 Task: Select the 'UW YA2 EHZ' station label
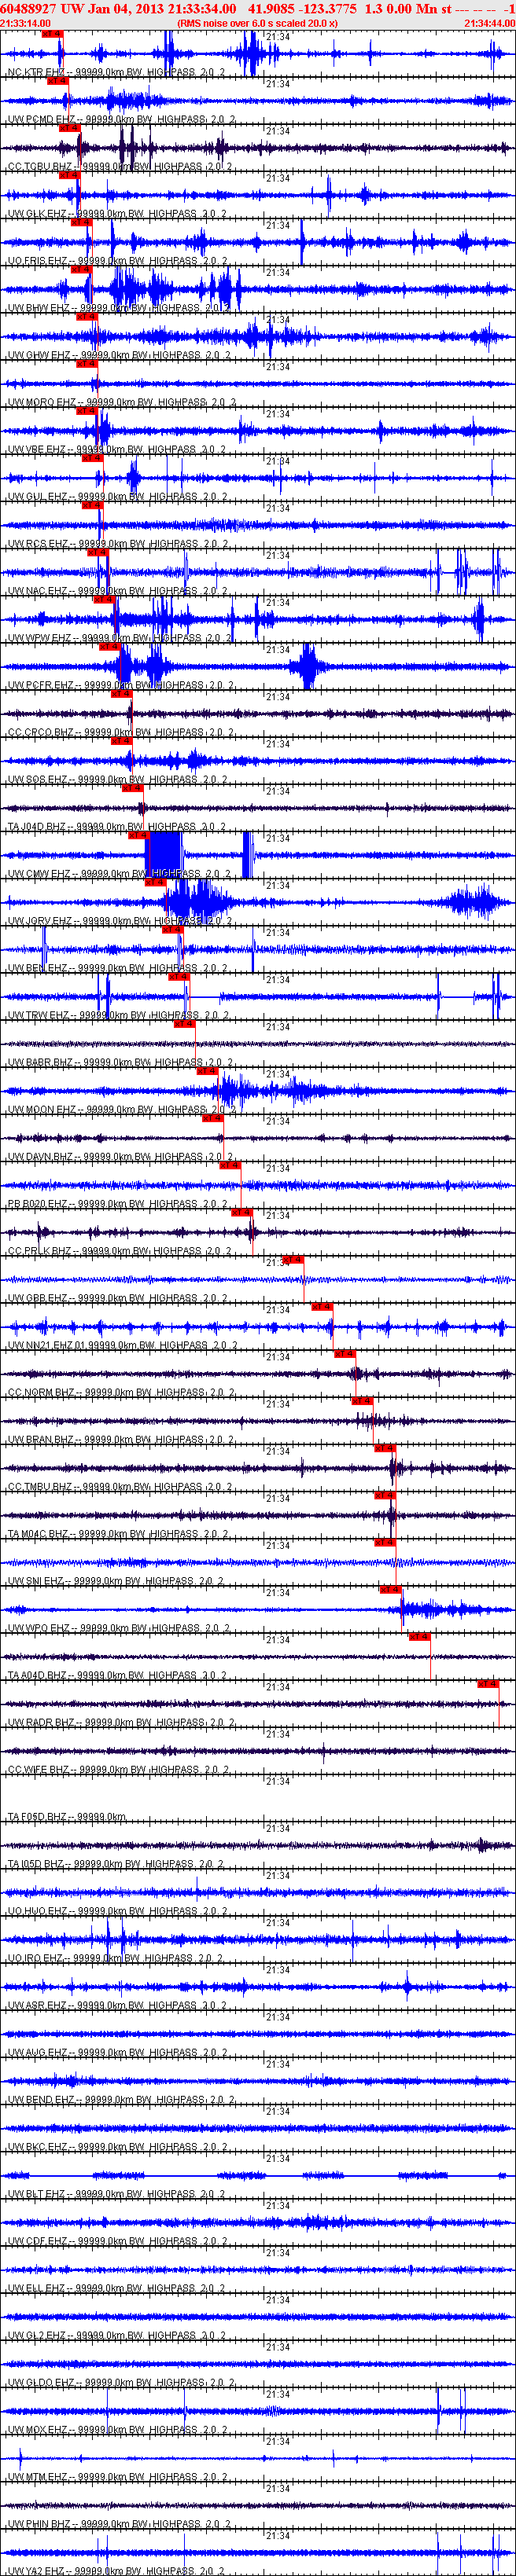click(x=37, y=2570)
